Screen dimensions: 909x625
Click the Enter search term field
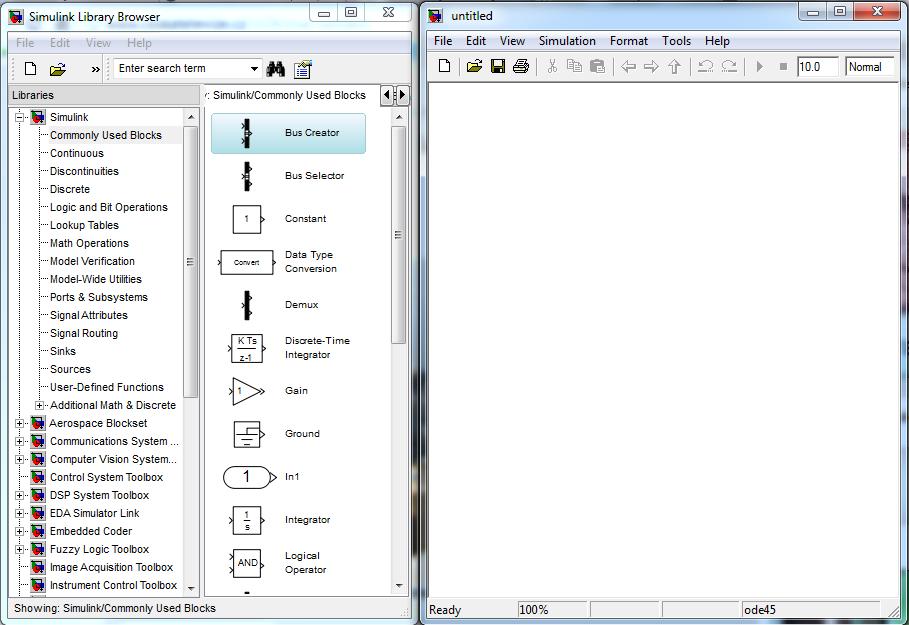click(181, 68)
